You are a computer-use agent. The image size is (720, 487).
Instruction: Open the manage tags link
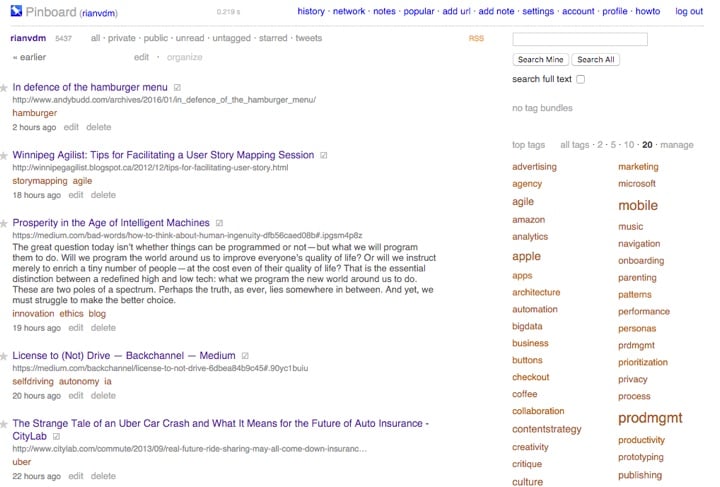677,145
